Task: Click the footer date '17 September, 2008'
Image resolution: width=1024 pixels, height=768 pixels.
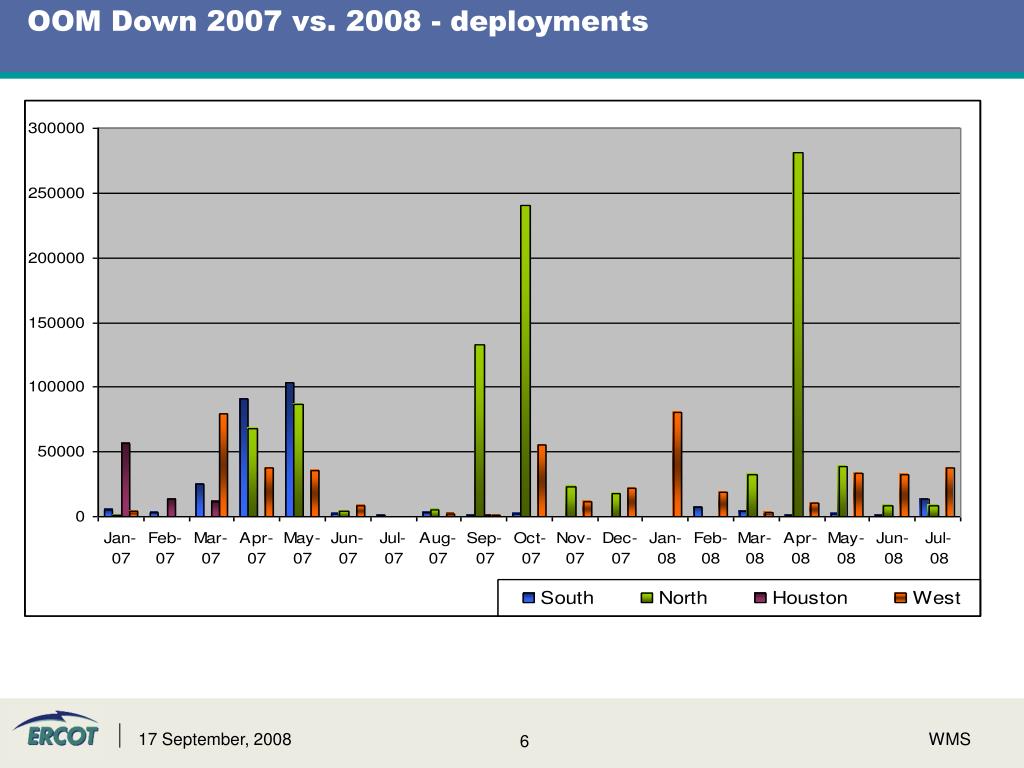Action: click(x=215, y=739)
